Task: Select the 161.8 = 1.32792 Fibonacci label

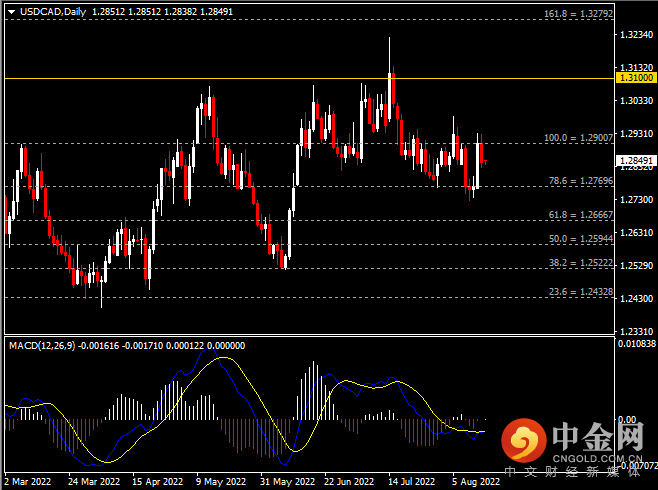Action: click(578, 14)
